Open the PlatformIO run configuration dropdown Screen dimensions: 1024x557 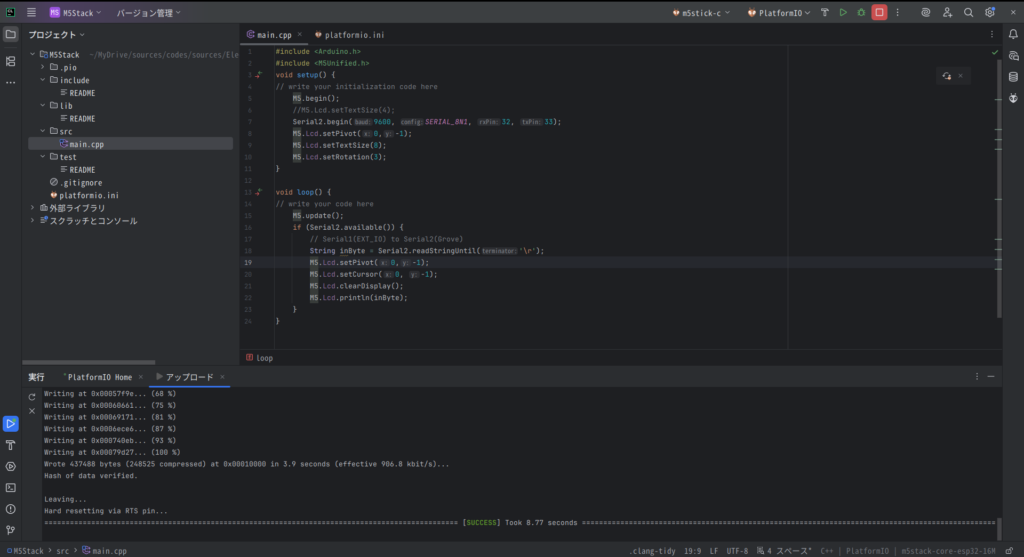(x=779, y=13)
